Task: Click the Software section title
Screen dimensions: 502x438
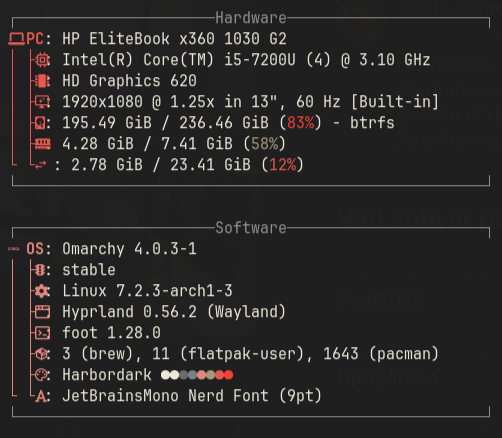Action: coord(251,228)
